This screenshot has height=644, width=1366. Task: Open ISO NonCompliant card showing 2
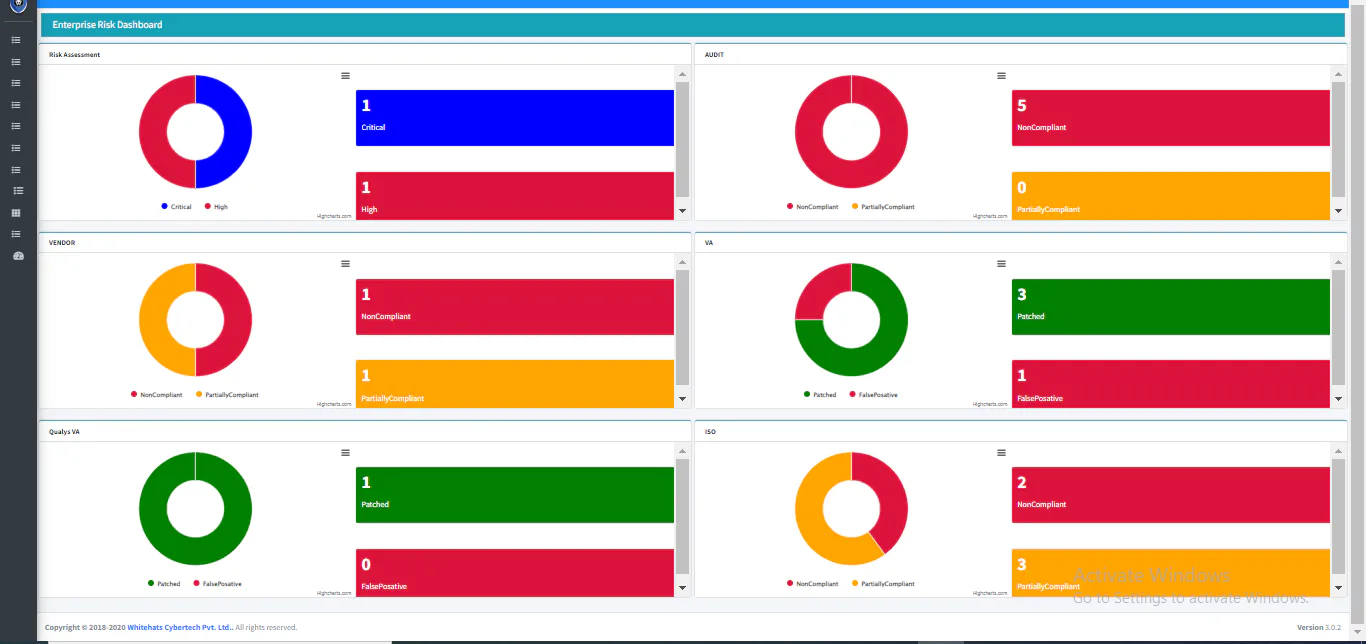(1171, 495)
